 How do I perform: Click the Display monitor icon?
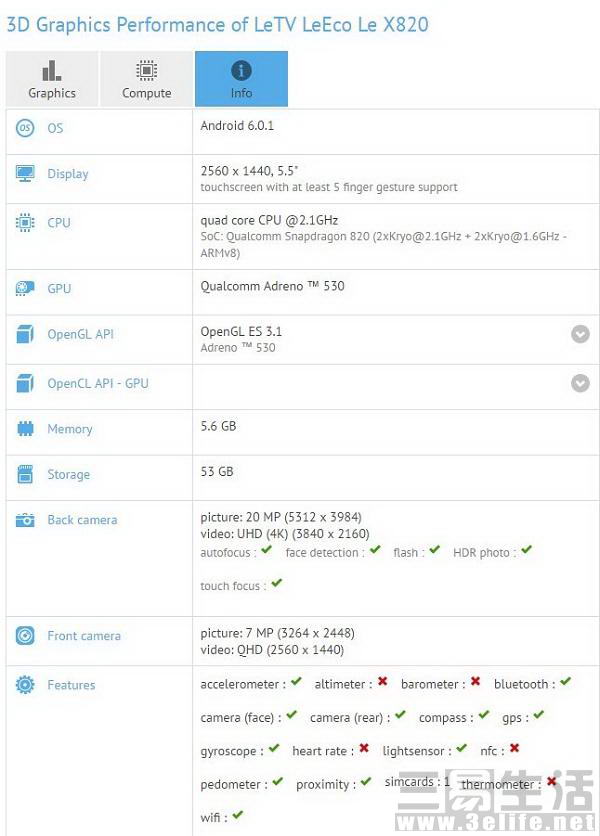(x=25, y=174)
